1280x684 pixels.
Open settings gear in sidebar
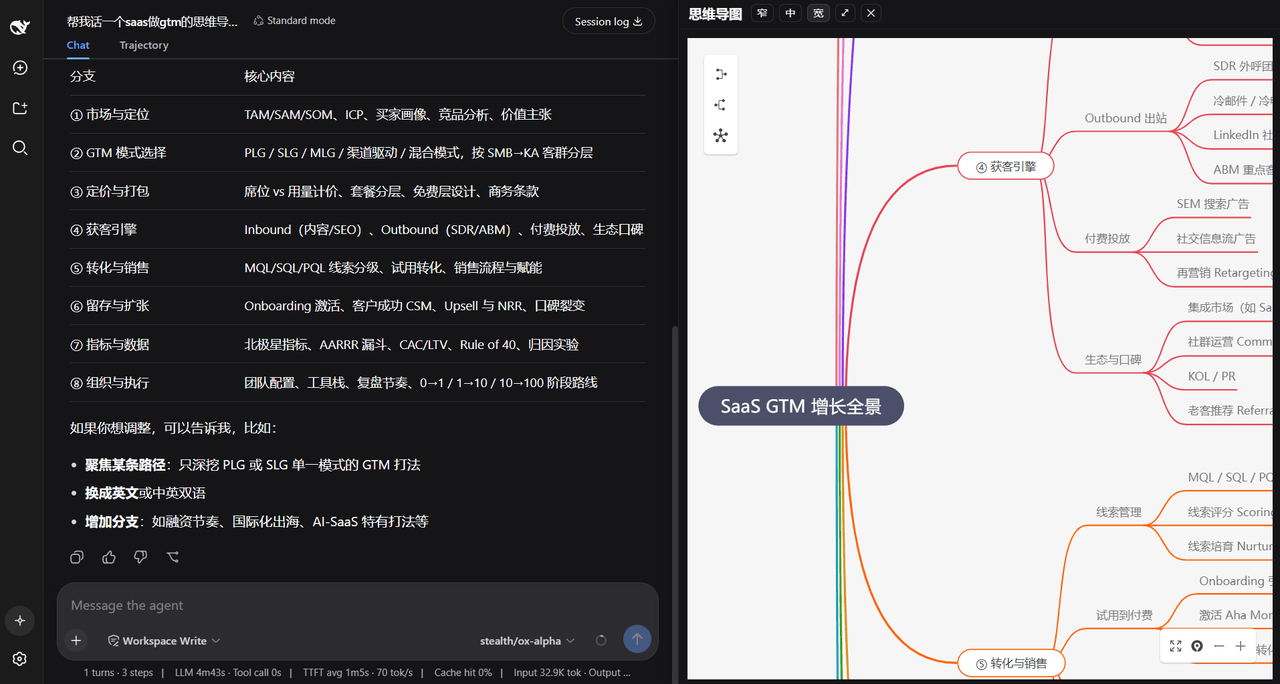click(20, 659)
